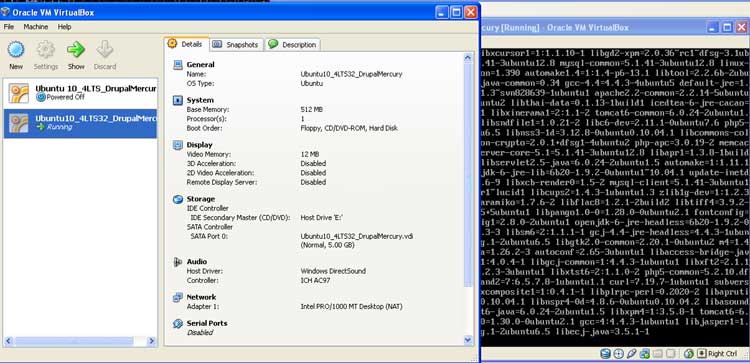The width and height of the screenshot is (750, 363).
Task: Click the Description tab speech bubble icon
Action: [x=273, y=44]
